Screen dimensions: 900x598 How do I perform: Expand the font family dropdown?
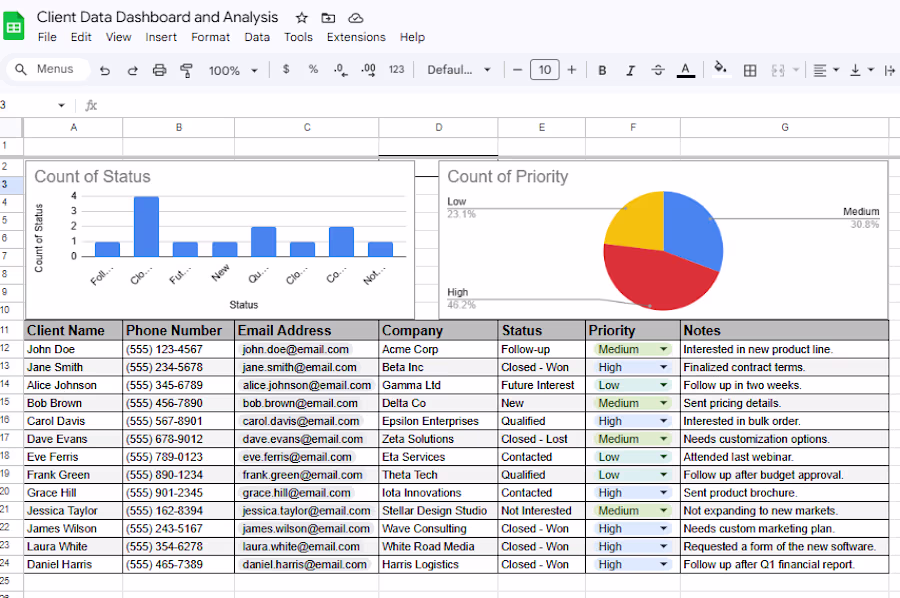click(459, 70)
